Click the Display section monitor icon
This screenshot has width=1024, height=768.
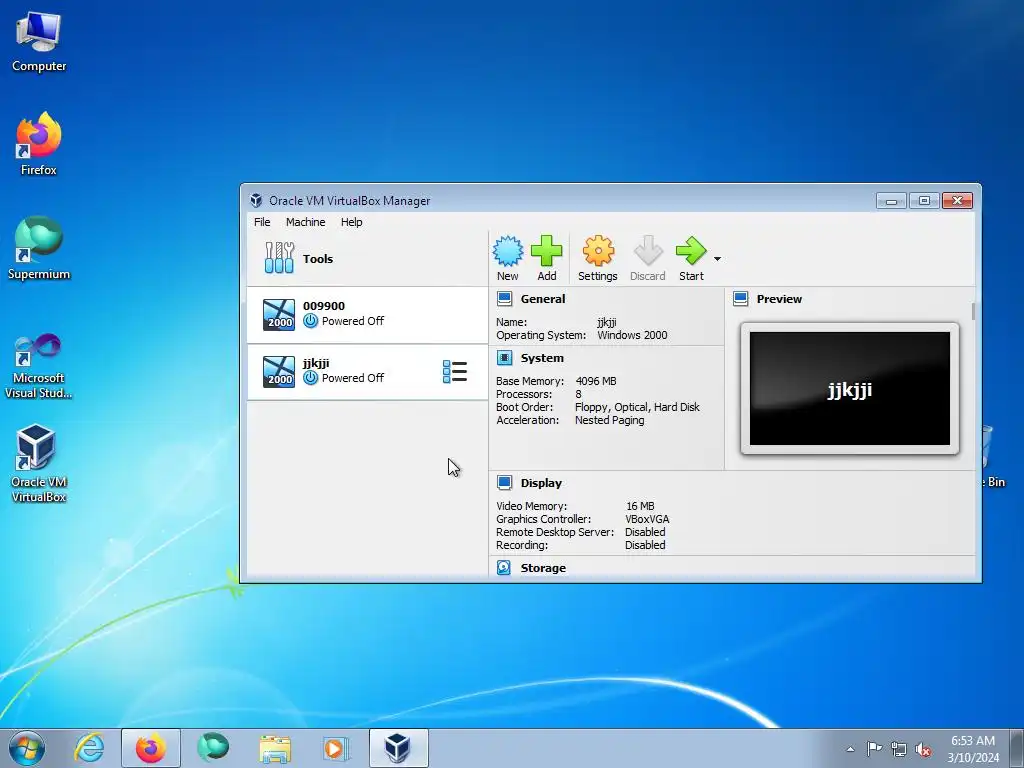[x=505, y=483]
